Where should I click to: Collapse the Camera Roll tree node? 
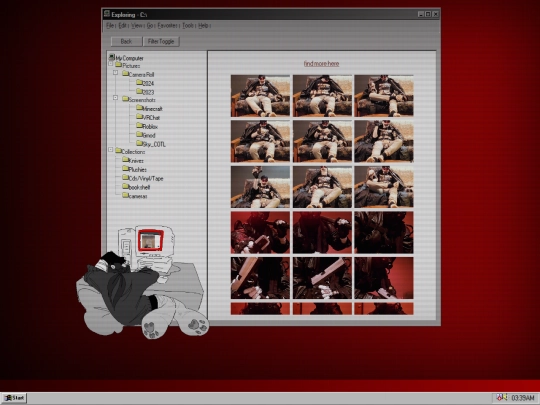tap(116, 73)
